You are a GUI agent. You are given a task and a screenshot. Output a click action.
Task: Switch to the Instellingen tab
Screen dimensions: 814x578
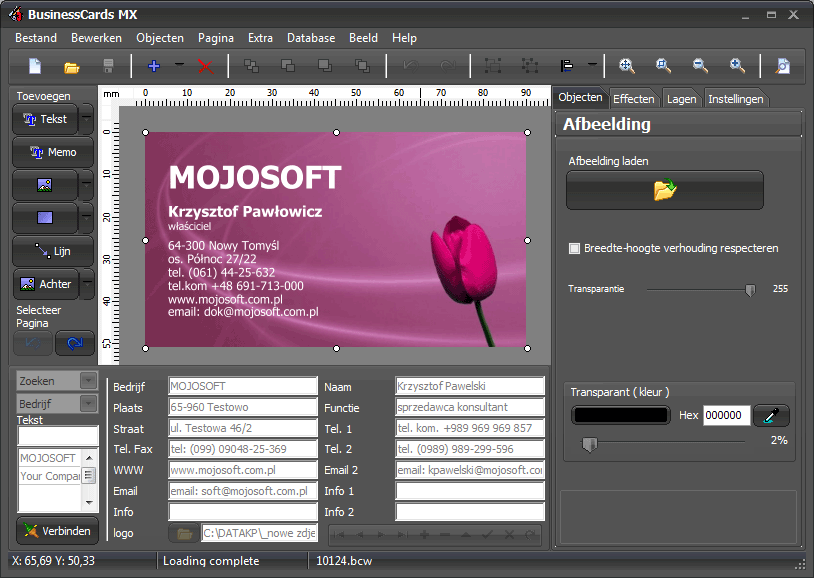(736, 99)
